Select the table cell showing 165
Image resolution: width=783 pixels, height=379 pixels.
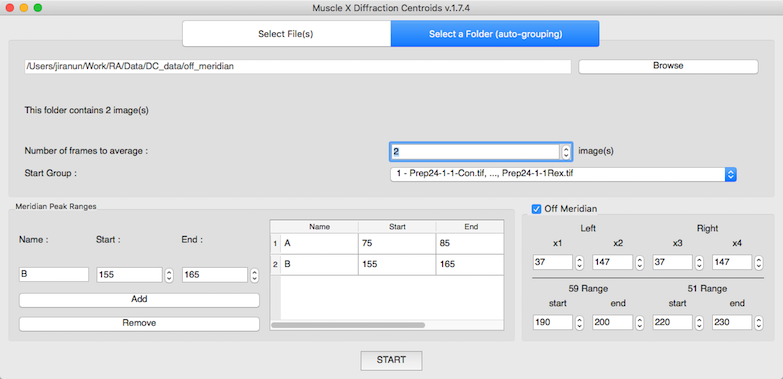pos(470,265)
